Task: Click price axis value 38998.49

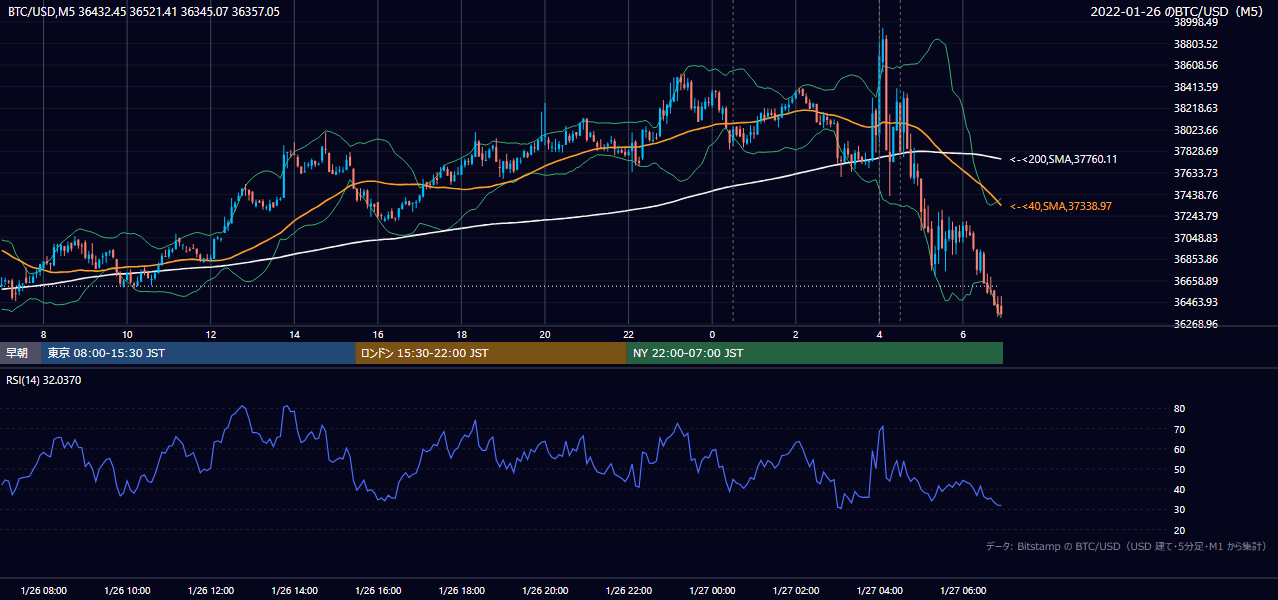Action: (x=1196, y=22)
